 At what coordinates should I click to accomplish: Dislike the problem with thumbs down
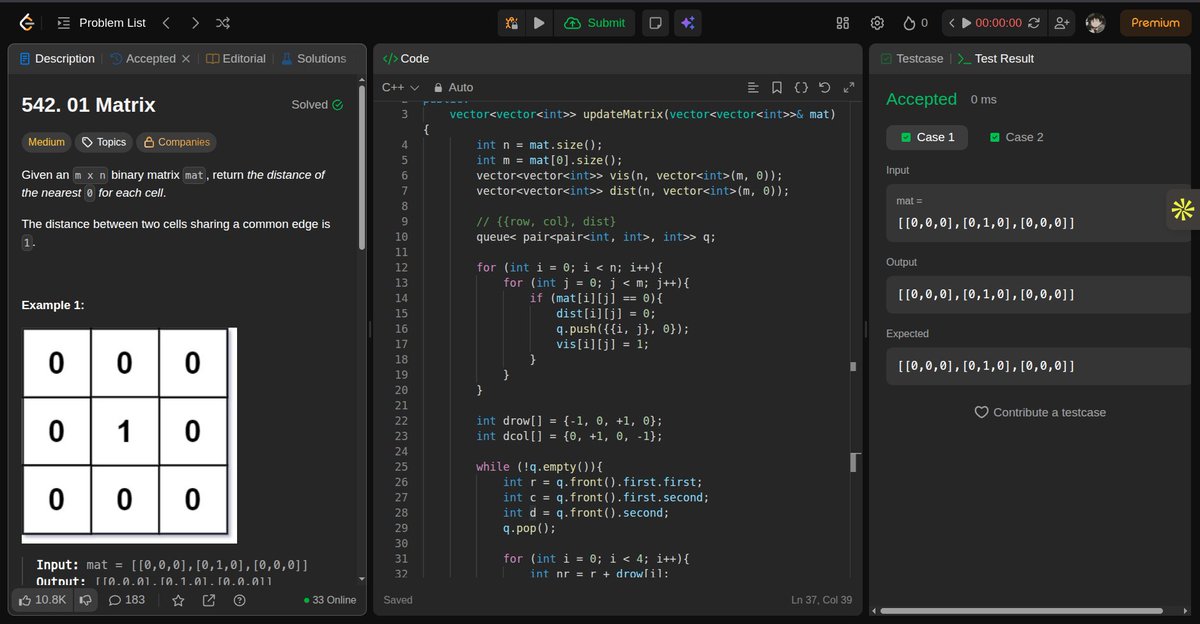click(85, 600)
